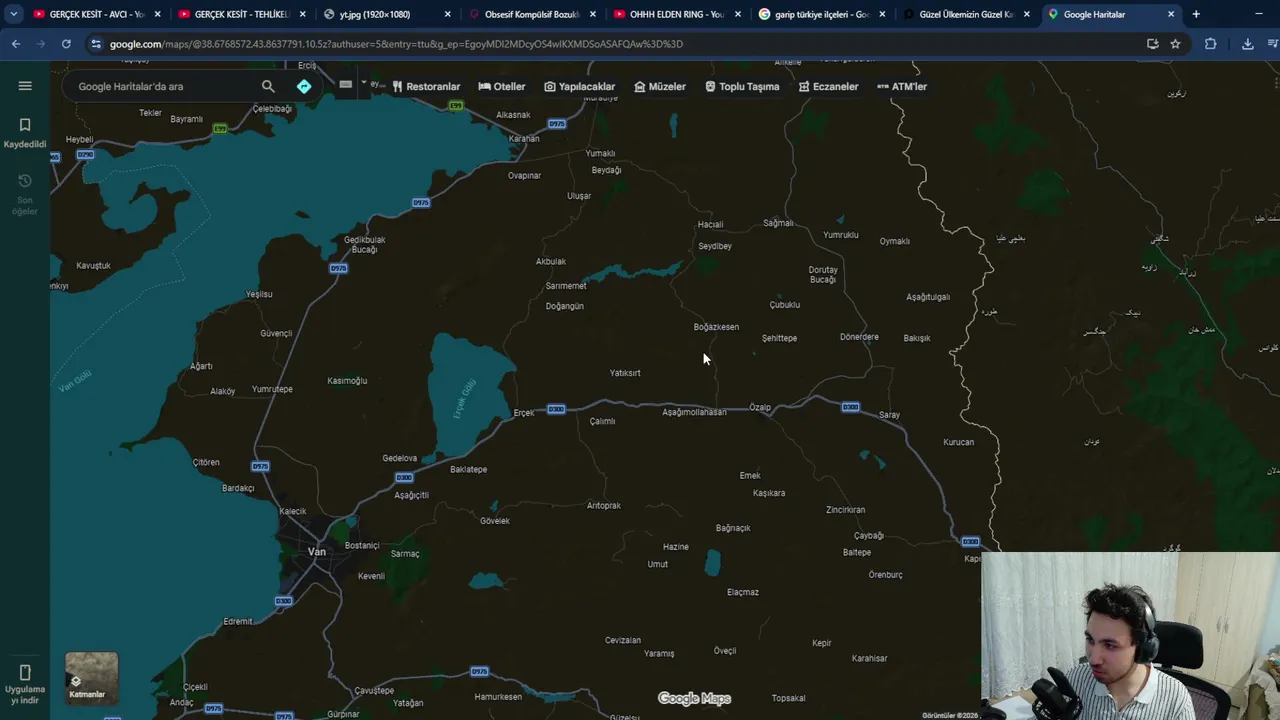The height and width of the screenshot is (720, 1280).
Task: Close the Google Haritalar tab
Action: [1171, 14]
